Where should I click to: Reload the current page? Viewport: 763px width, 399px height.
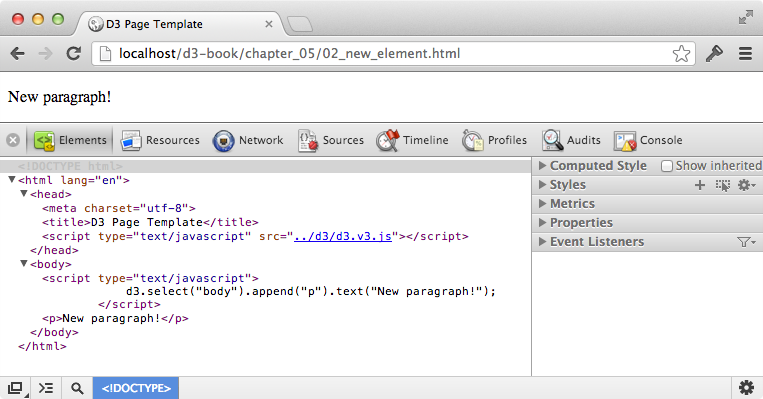(73, 54)
